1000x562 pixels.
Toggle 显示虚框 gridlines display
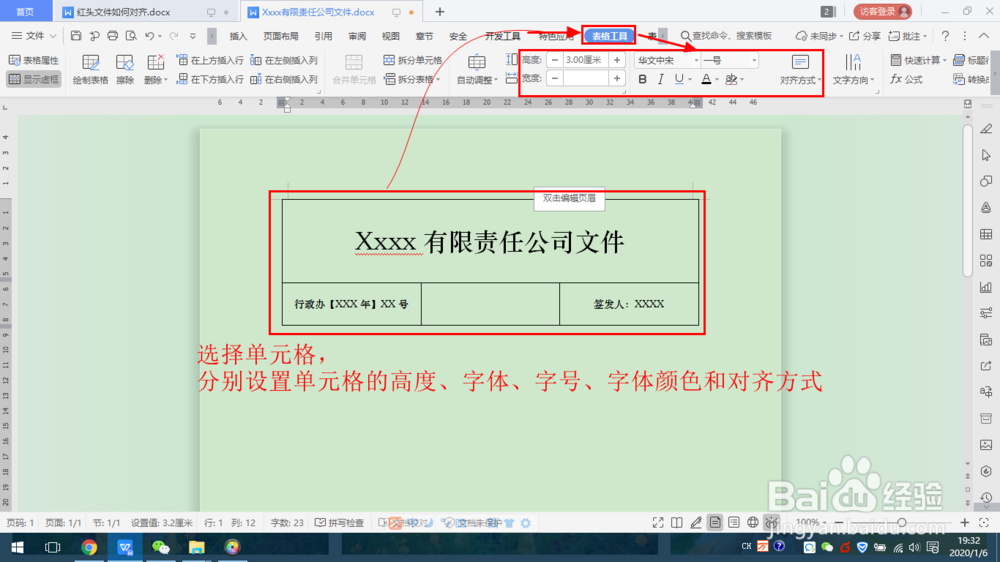tap(34, 79)
